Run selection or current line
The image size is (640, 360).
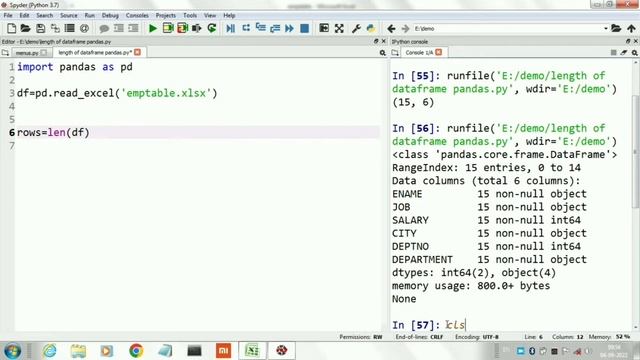click(x=197, y=28)
